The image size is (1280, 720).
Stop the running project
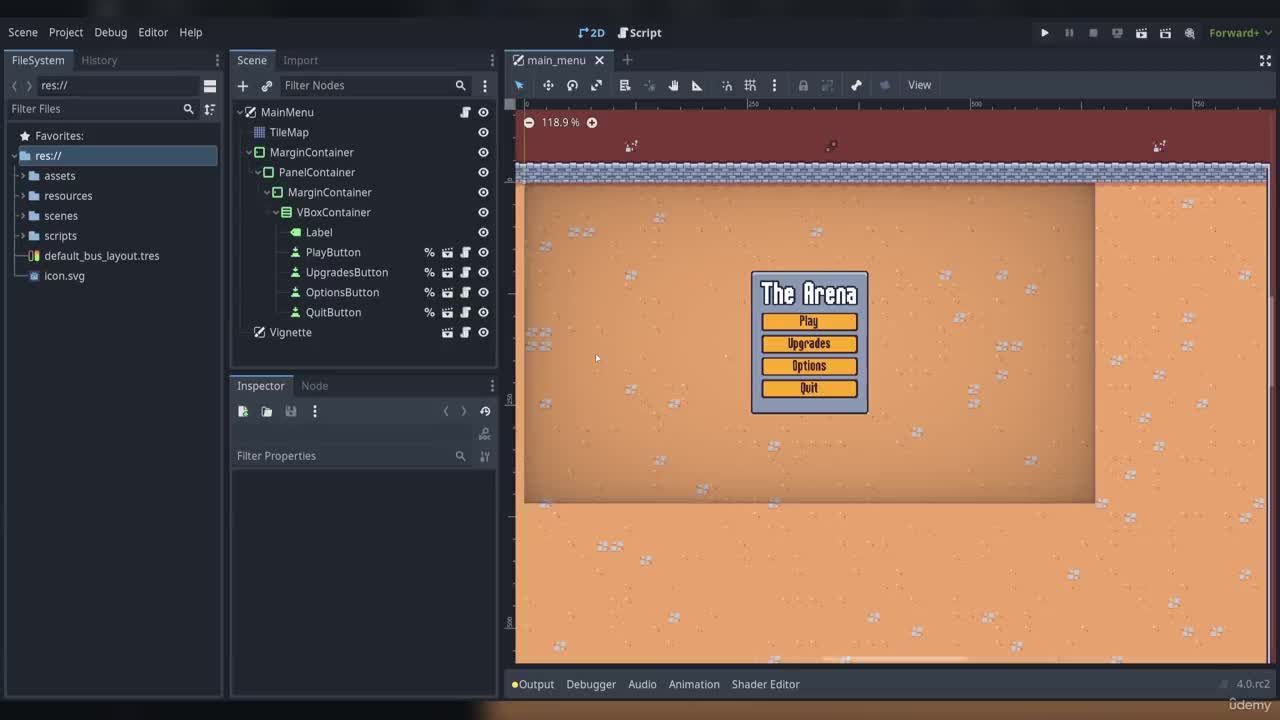(1093, 33)
